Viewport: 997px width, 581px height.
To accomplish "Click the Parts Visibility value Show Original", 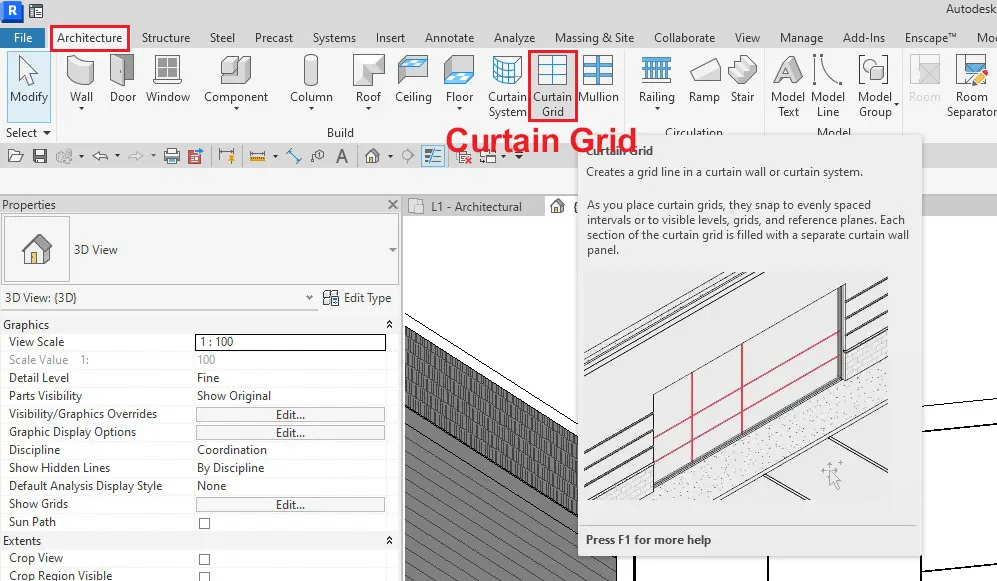I will pos(234,395).
